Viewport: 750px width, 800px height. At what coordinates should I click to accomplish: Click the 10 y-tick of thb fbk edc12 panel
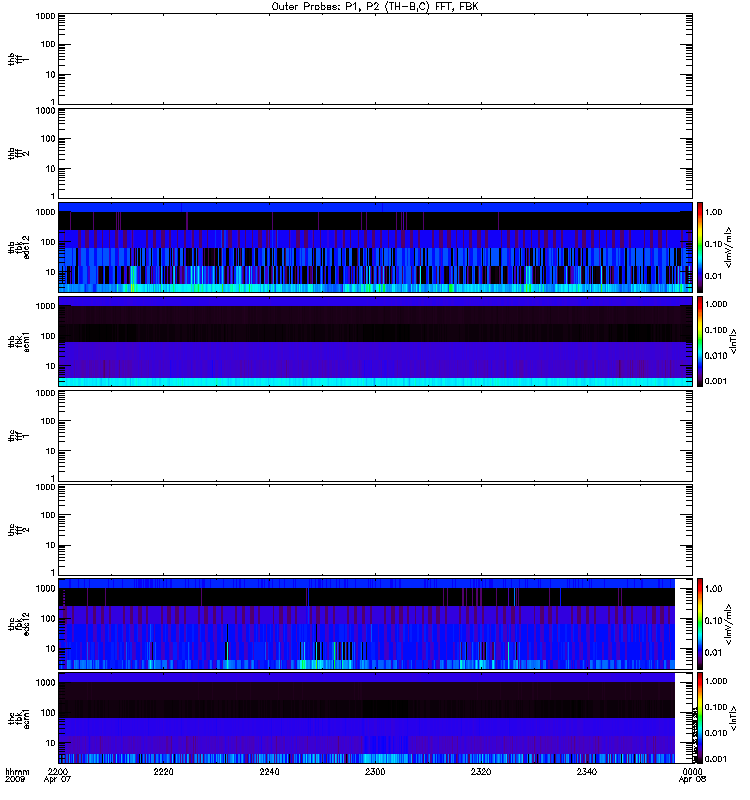pyautogui.click(x=51, y=272)
